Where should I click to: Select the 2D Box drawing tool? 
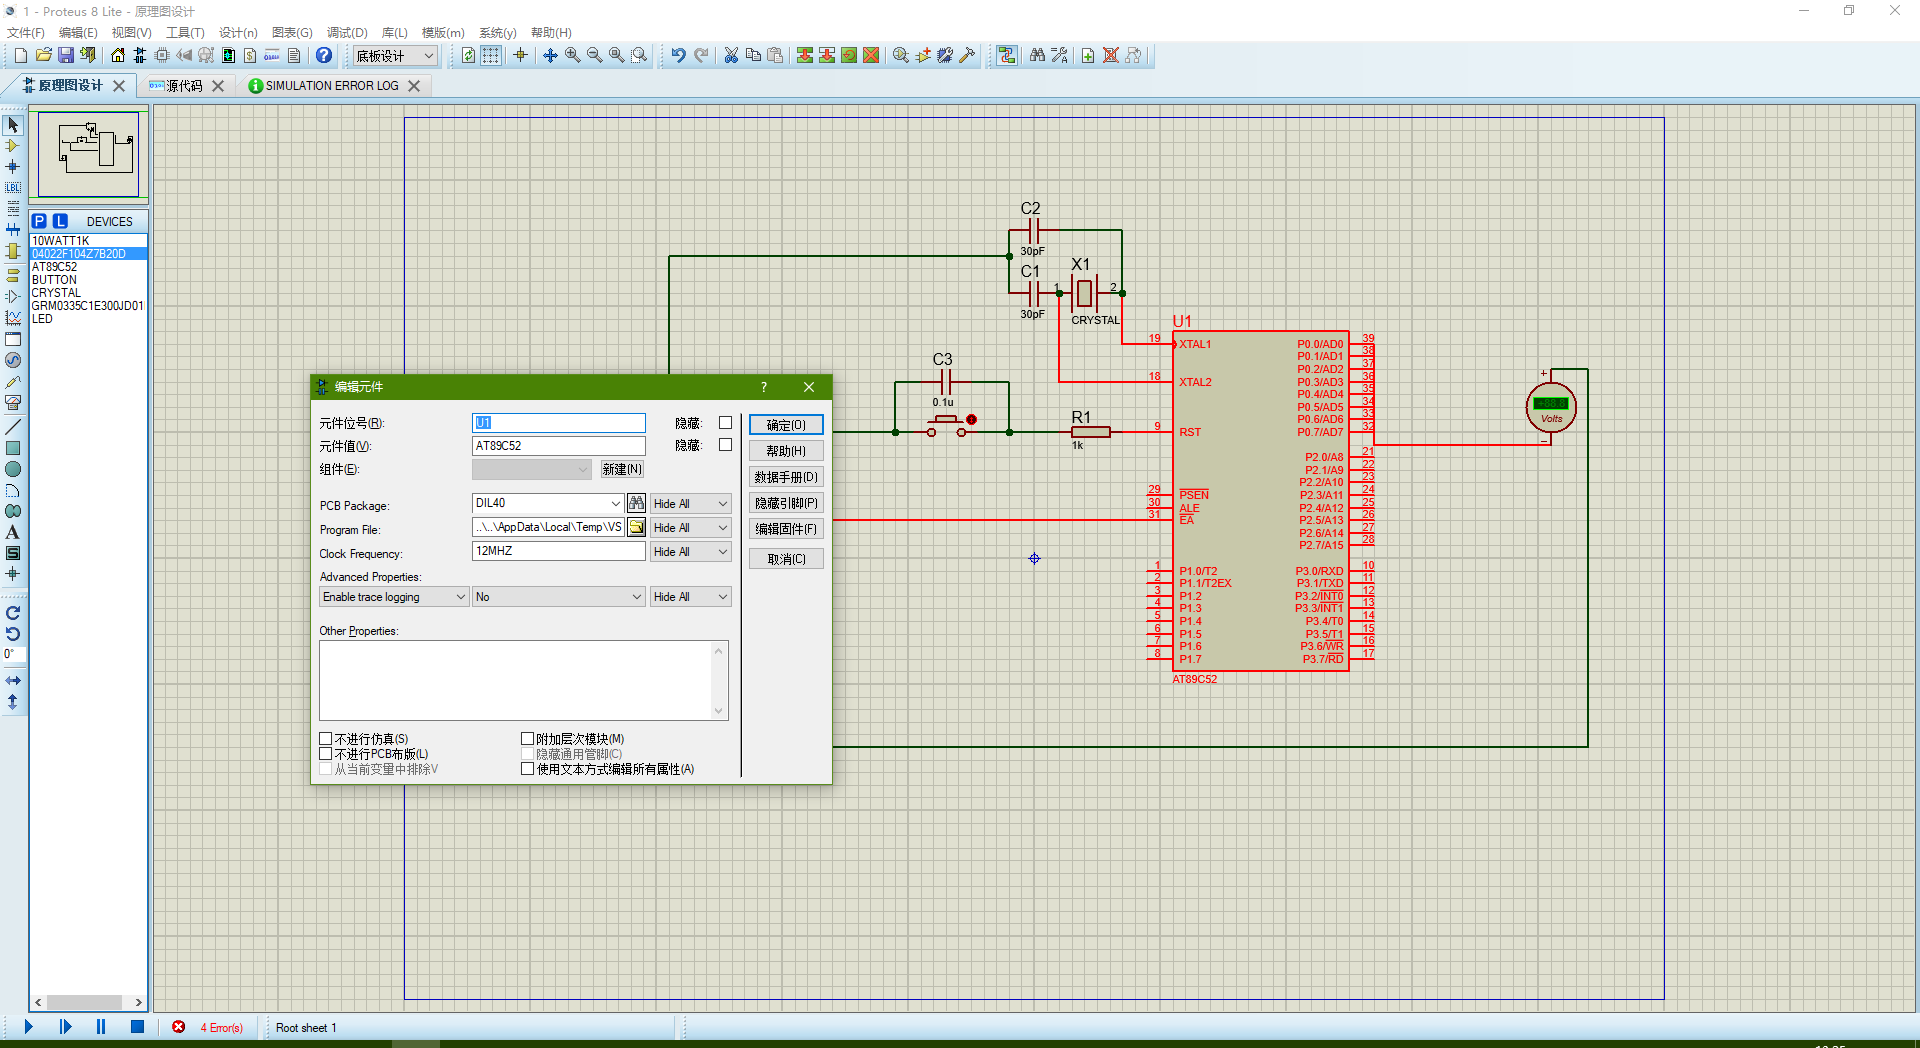(x=13, y=448)
